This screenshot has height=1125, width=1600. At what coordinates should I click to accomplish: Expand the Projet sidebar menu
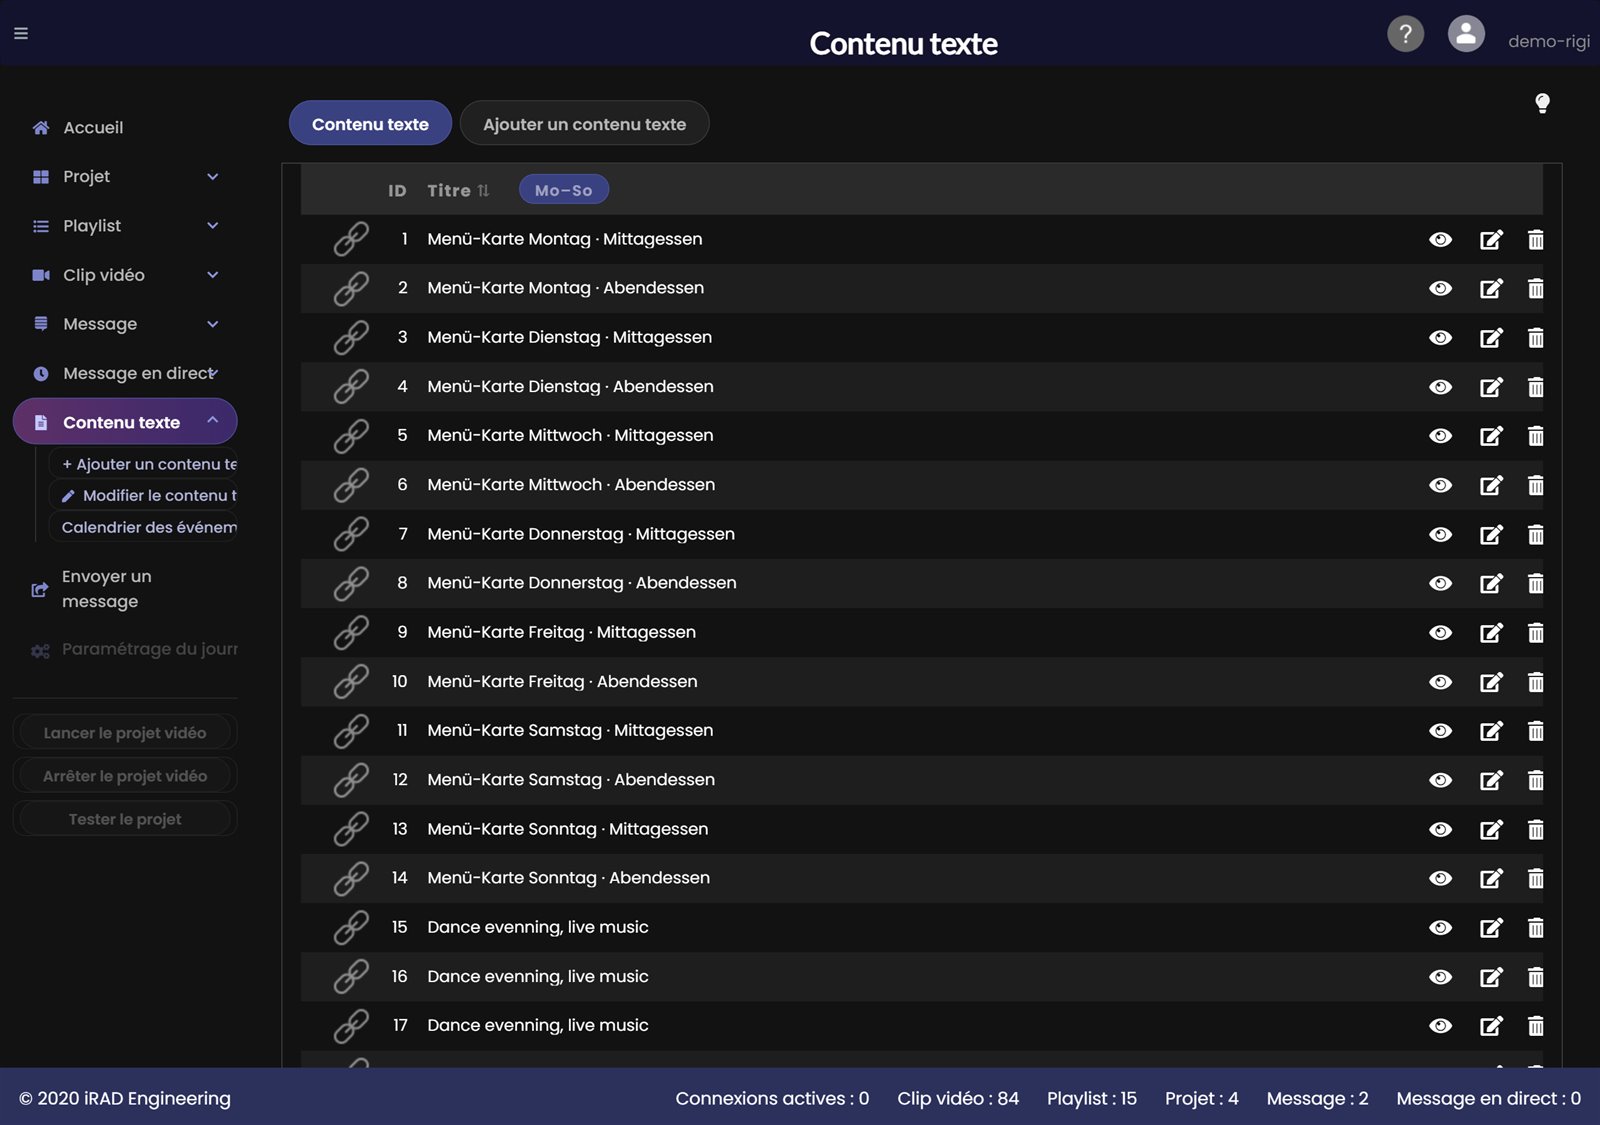[125, 177]
